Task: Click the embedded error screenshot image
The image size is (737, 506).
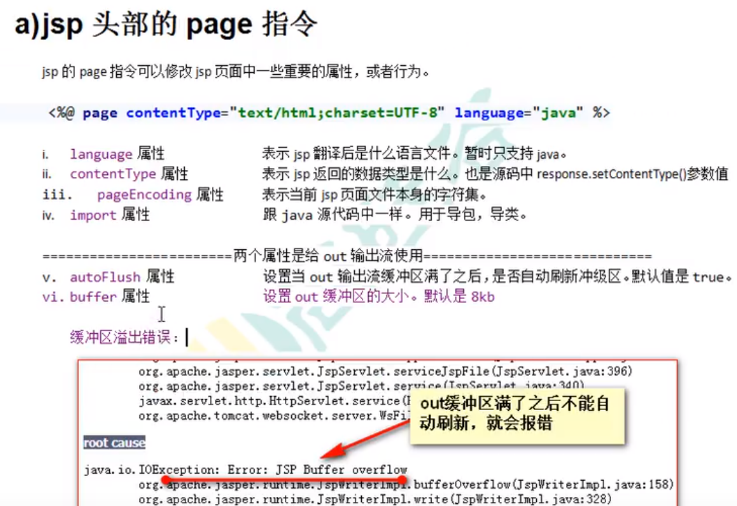Action: 378,433
